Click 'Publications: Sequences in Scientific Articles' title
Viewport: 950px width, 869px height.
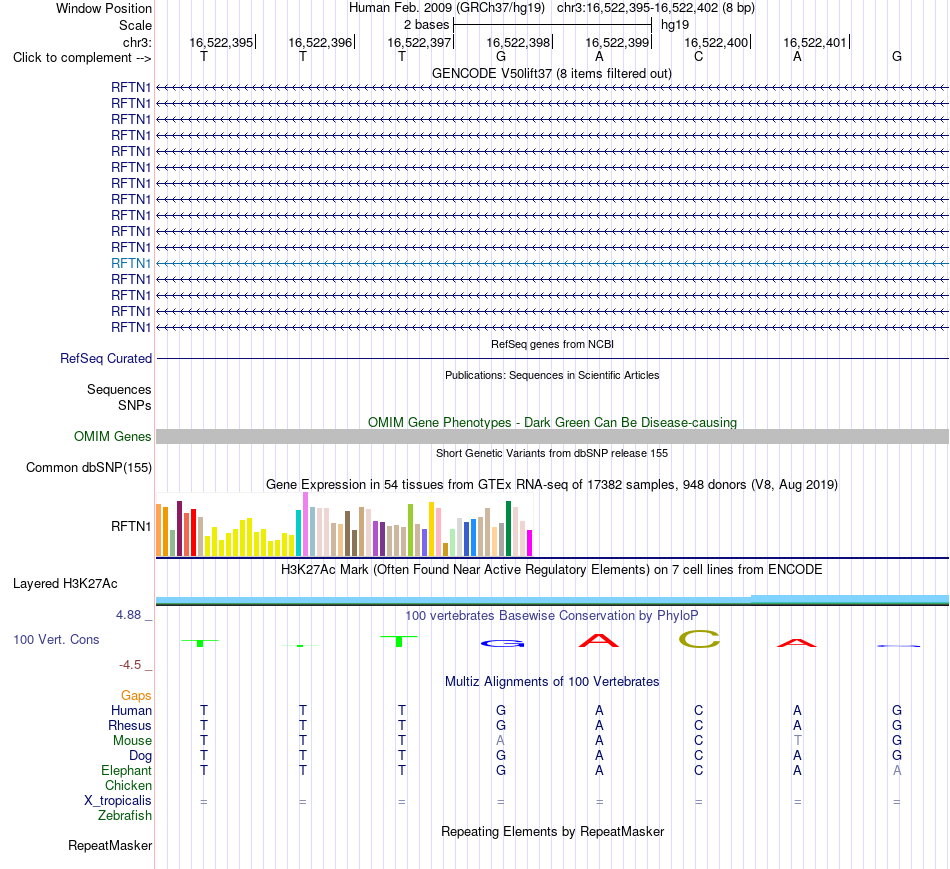(x=552, y=375)
